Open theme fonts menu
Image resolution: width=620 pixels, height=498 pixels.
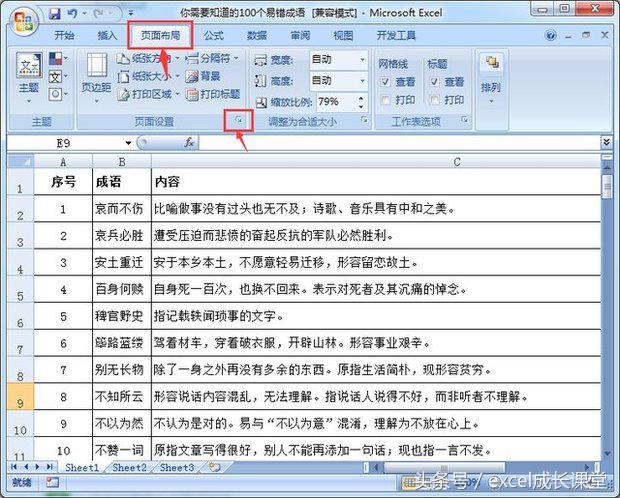(58, 77)
